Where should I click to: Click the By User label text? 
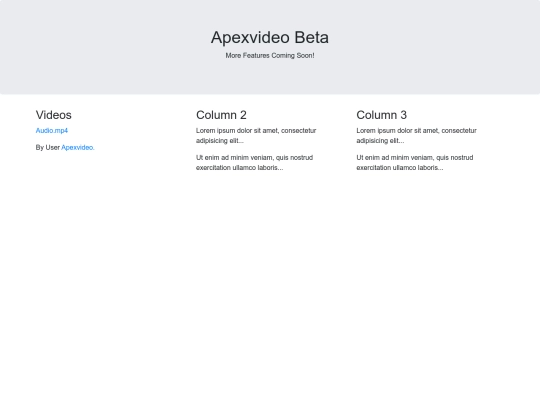coord(48,147)
